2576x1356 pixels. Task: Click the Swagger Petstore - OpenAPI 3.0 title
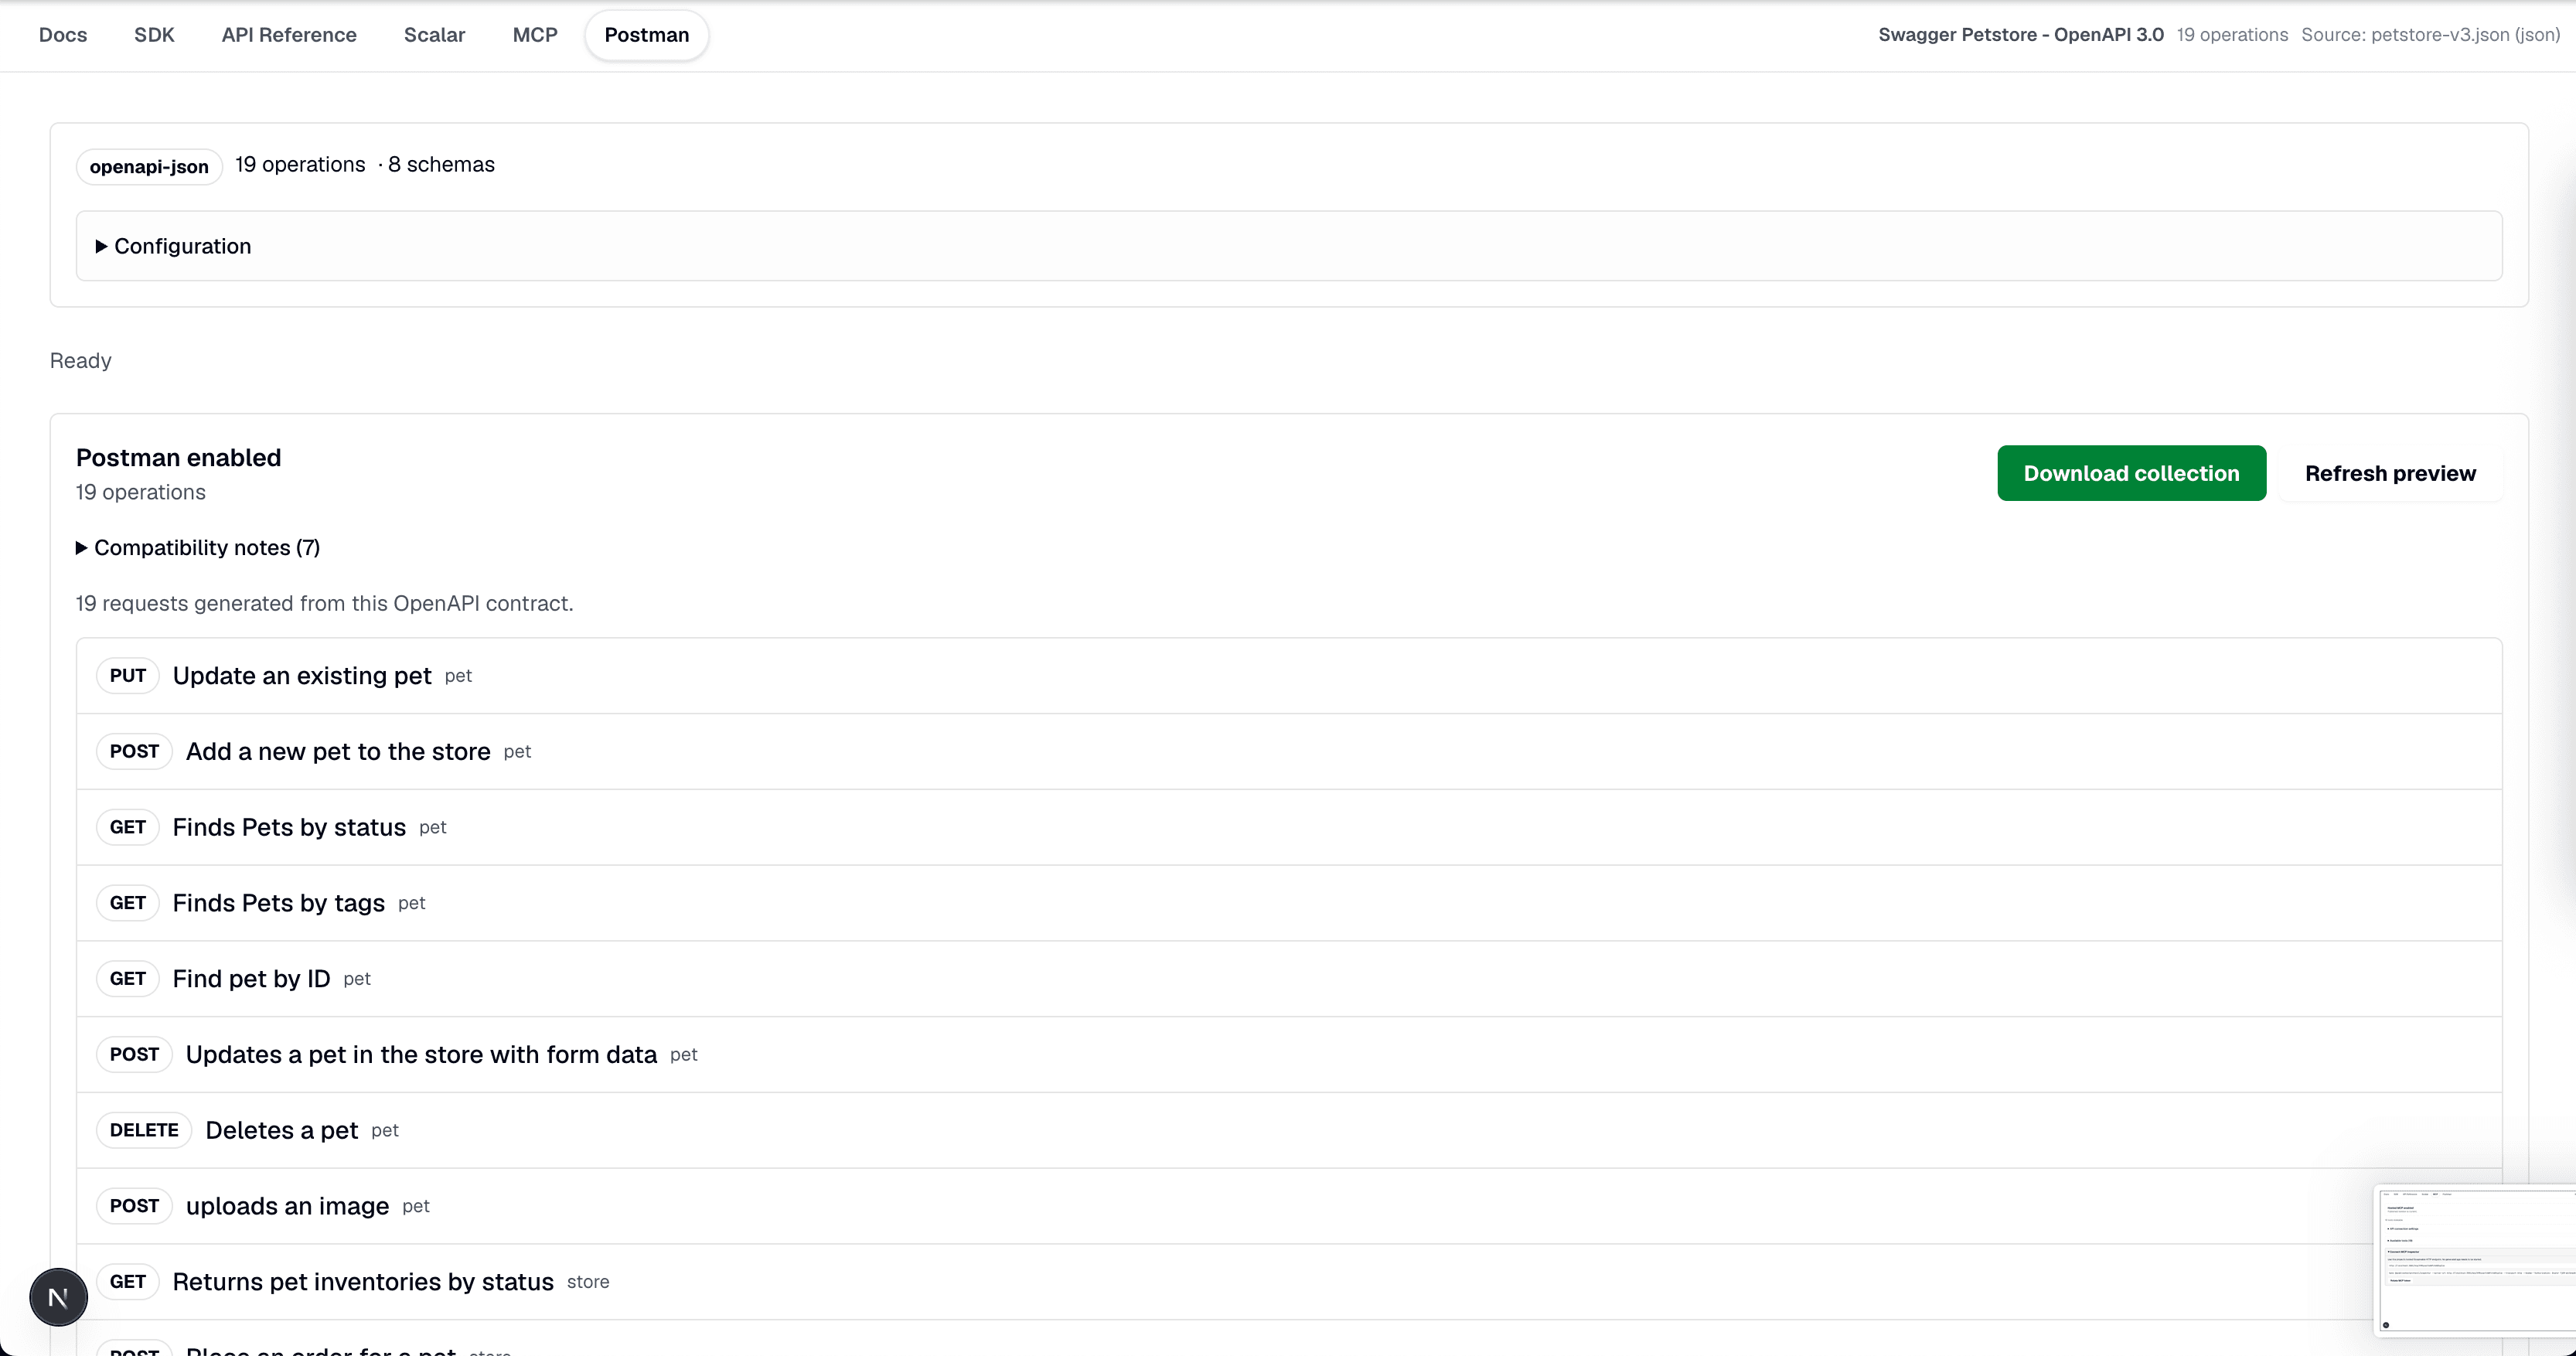coord(2020,35)
